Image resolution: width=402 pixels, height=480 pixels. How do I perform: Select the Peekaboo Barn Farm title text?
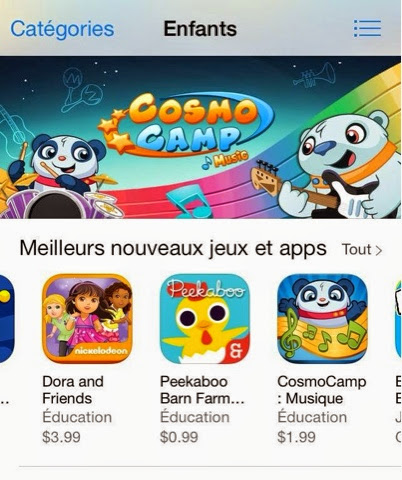[202, 390]
